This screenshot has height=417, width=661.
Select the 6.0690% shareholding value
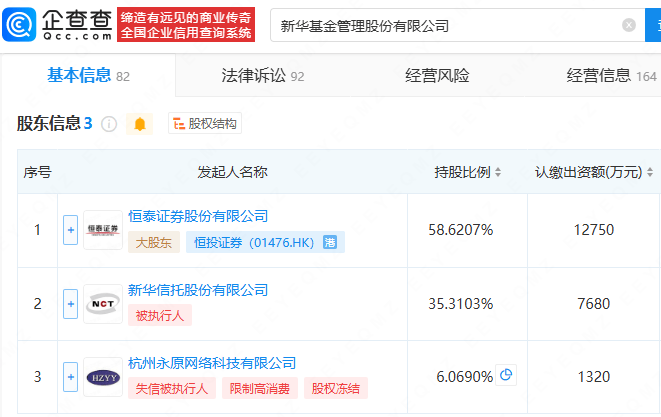point(465,377)
